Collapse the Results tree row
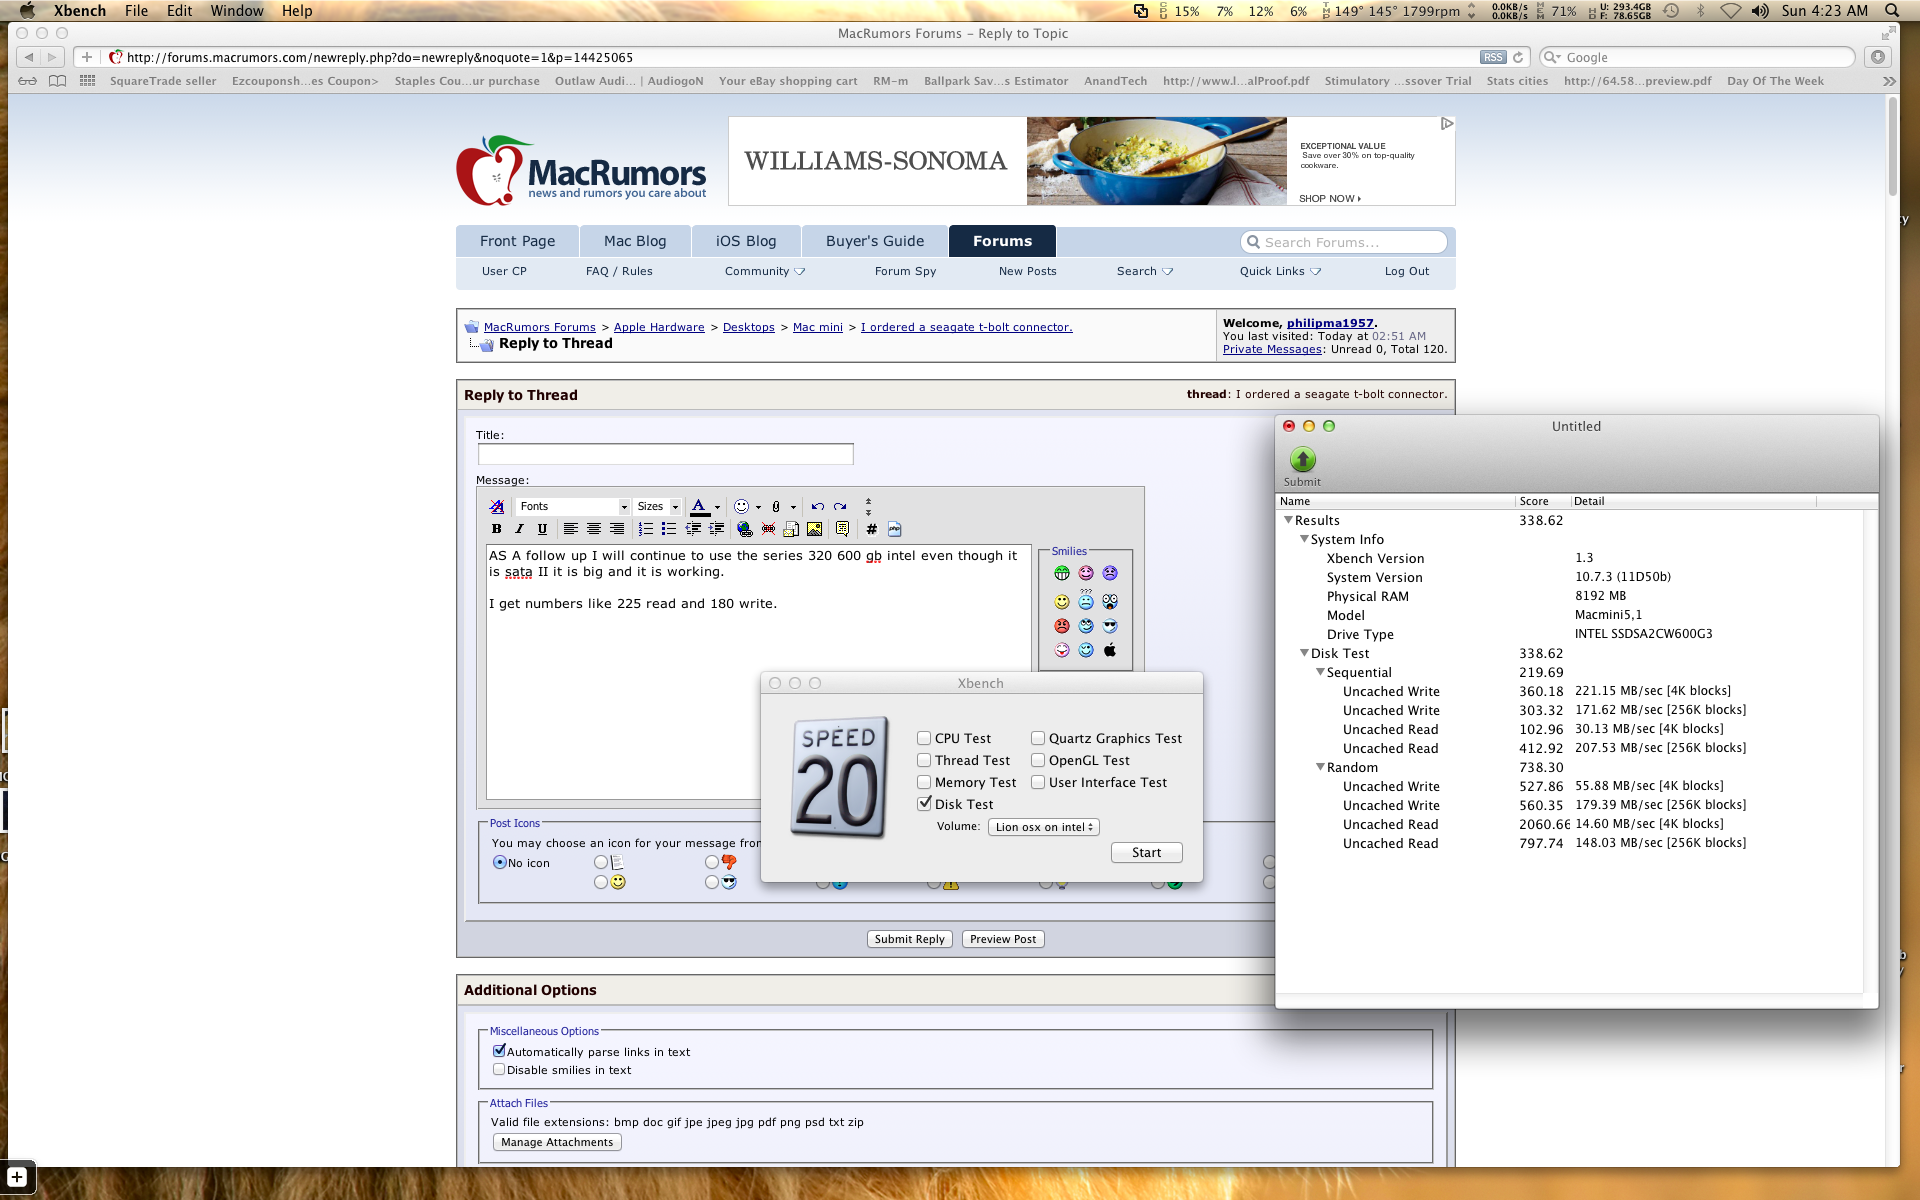 click(x=1288, y=520)
